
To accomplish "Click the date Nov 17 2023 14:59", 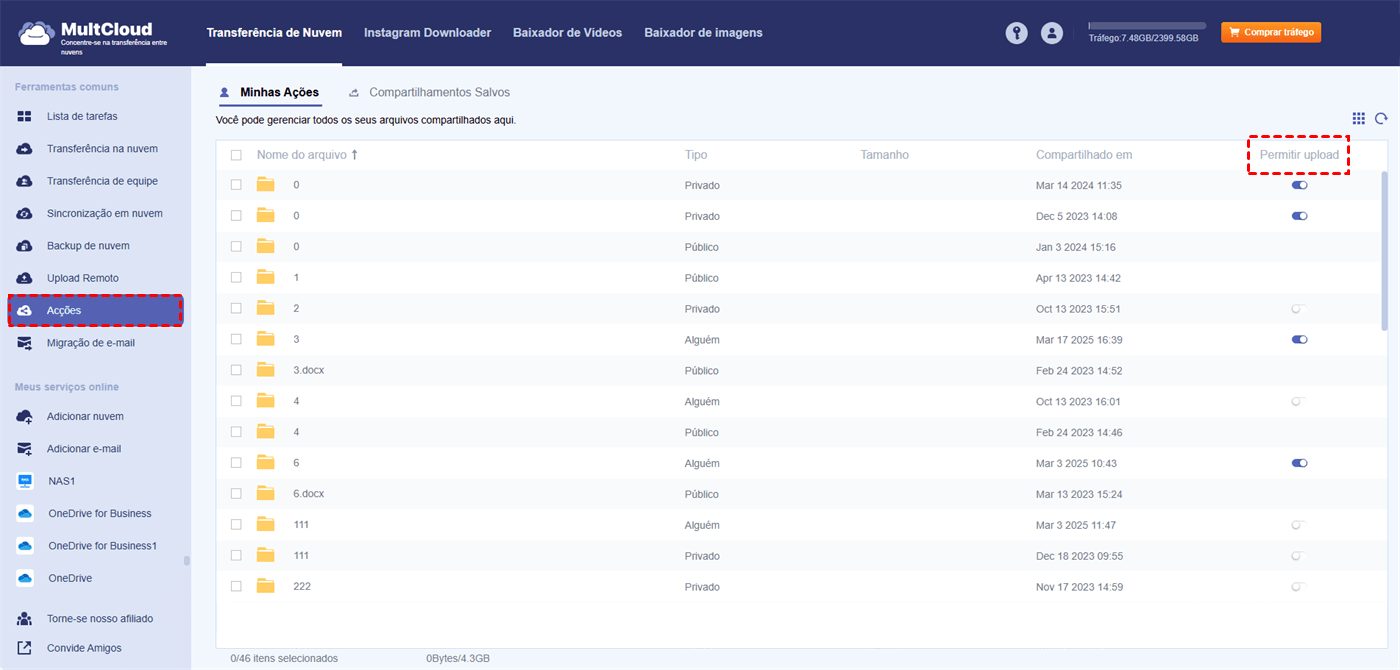I will click(x=1079, y=587).
